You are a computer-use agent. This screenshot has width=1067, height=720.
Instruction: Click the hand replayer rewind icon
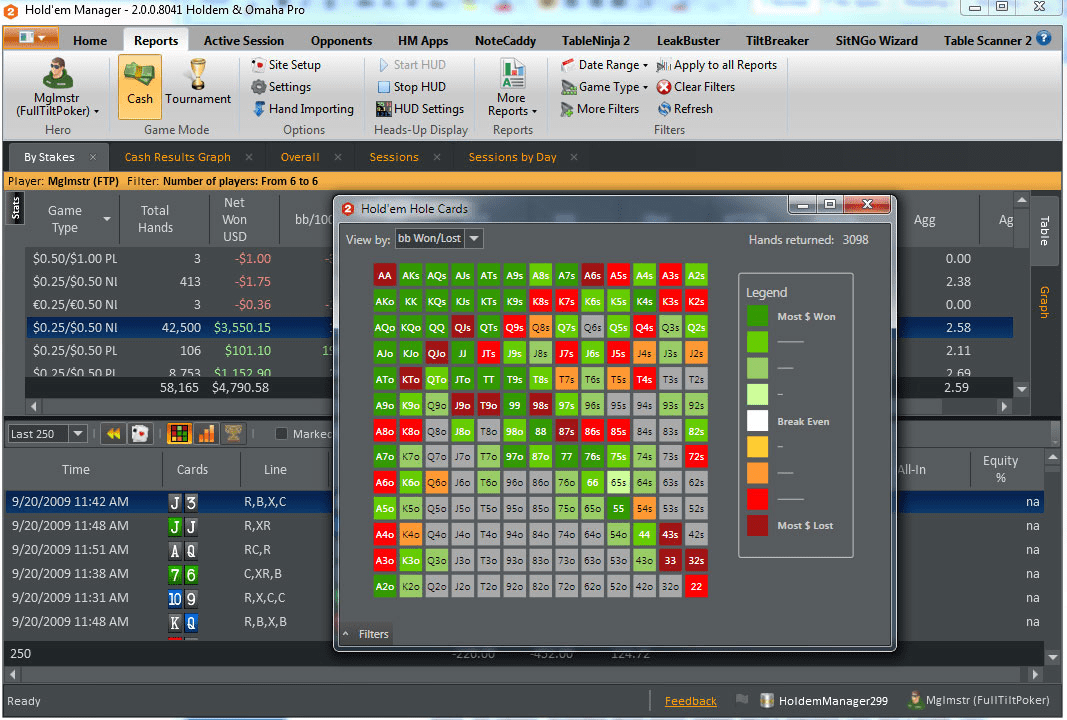[113, 433]
